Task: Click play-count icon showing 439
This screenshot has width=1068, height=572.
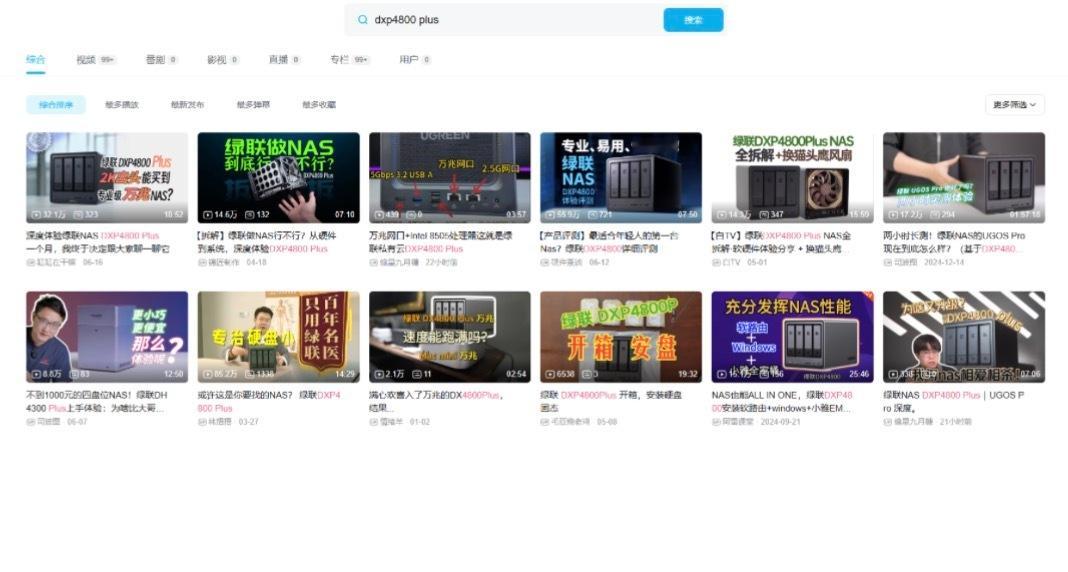Action: click(379, 214)
